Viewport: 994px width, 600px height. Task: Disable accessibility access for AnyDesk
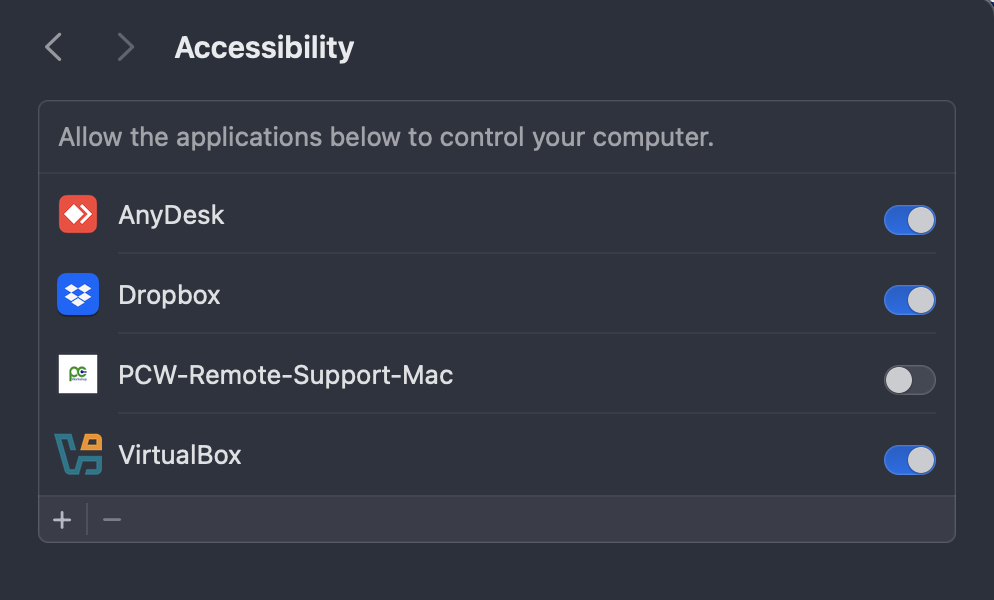[909, 220]
